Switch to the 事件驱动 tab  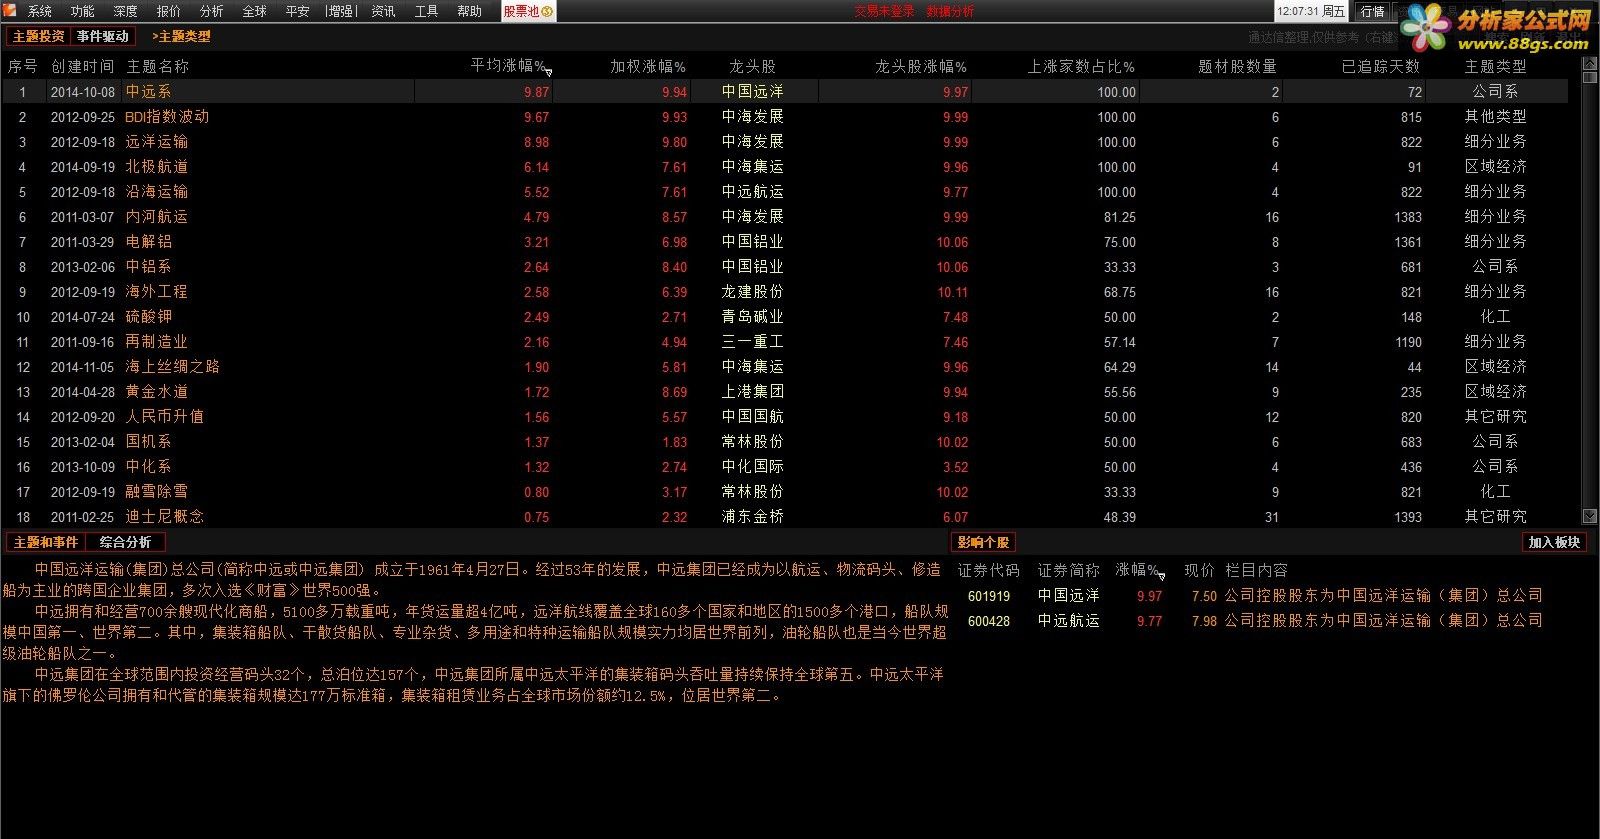point(103,36)
